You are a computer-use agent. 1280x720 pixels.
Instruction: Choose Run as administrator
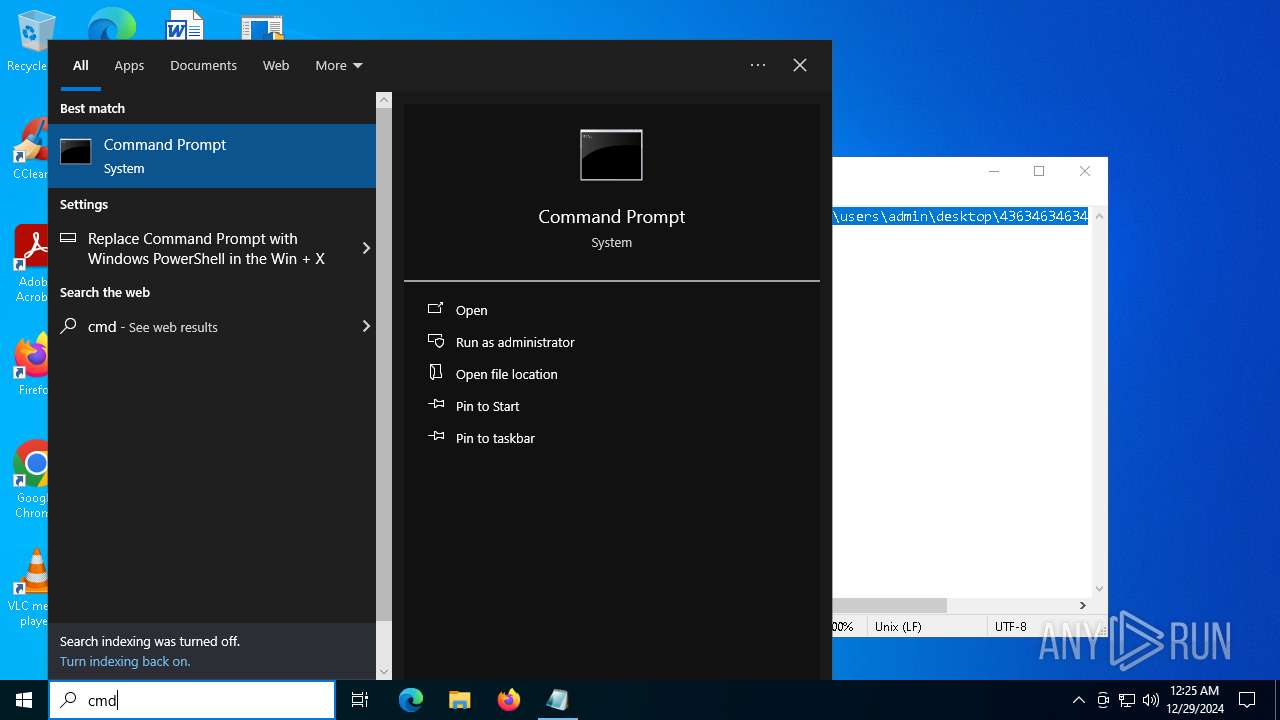515,342
